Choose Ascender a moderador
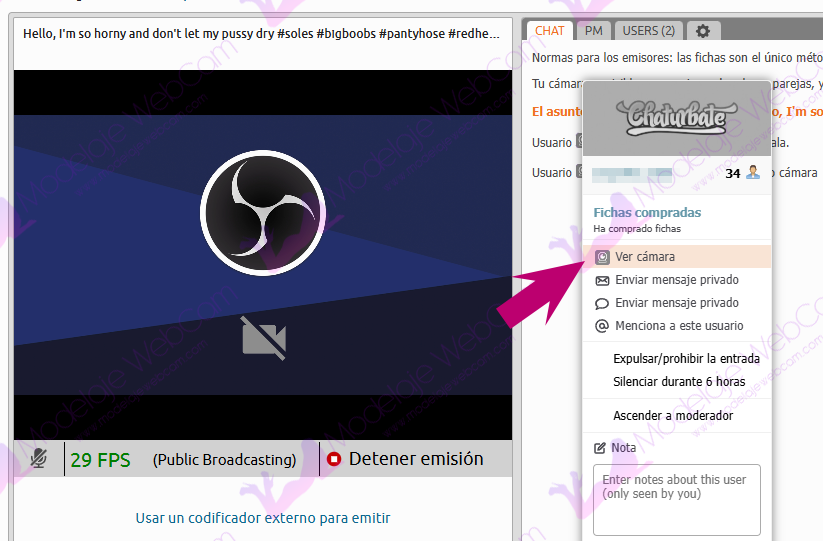This screenshot has height=541, width=823. click(x=673, y=415)
